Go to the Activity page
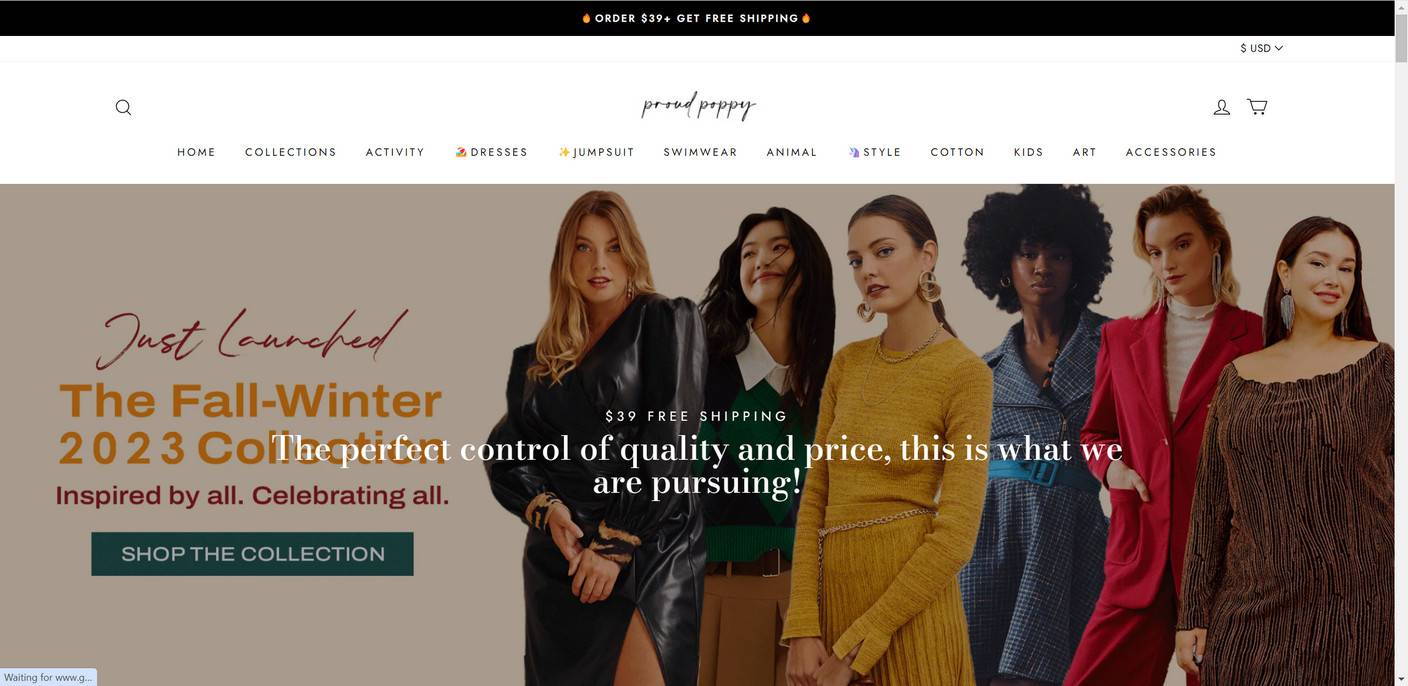The width and height of the screenshot is (1408, 686). pyautogui.click(x=395, y=152)
